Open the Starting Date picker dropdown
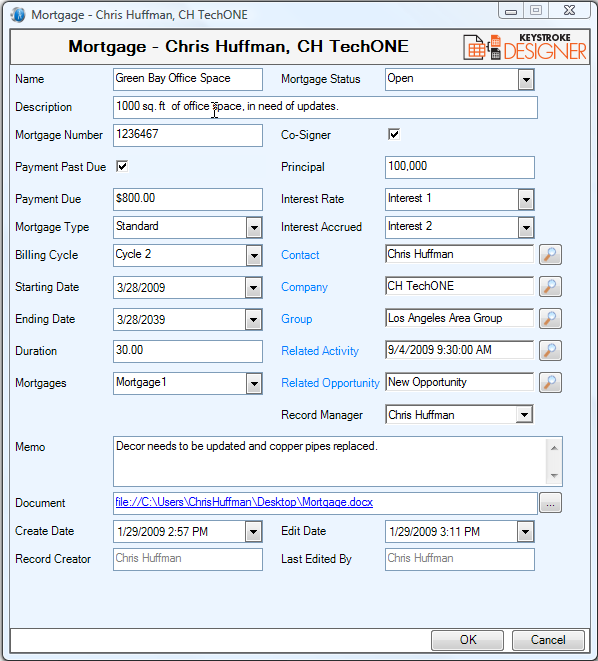Screen dimensions: 598x661 tap(253, 288)
